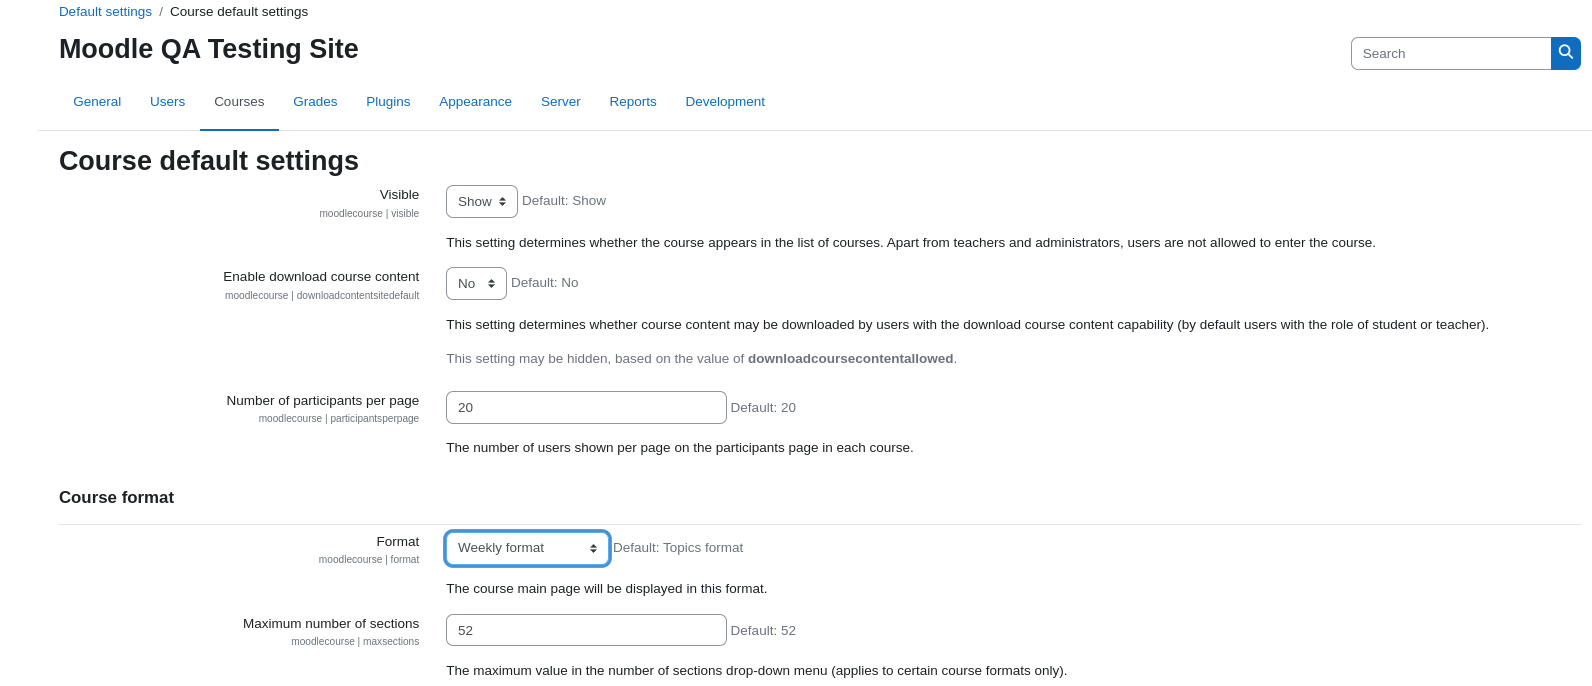
Task: Switch to the Server tab
Action: pos(560,102)
